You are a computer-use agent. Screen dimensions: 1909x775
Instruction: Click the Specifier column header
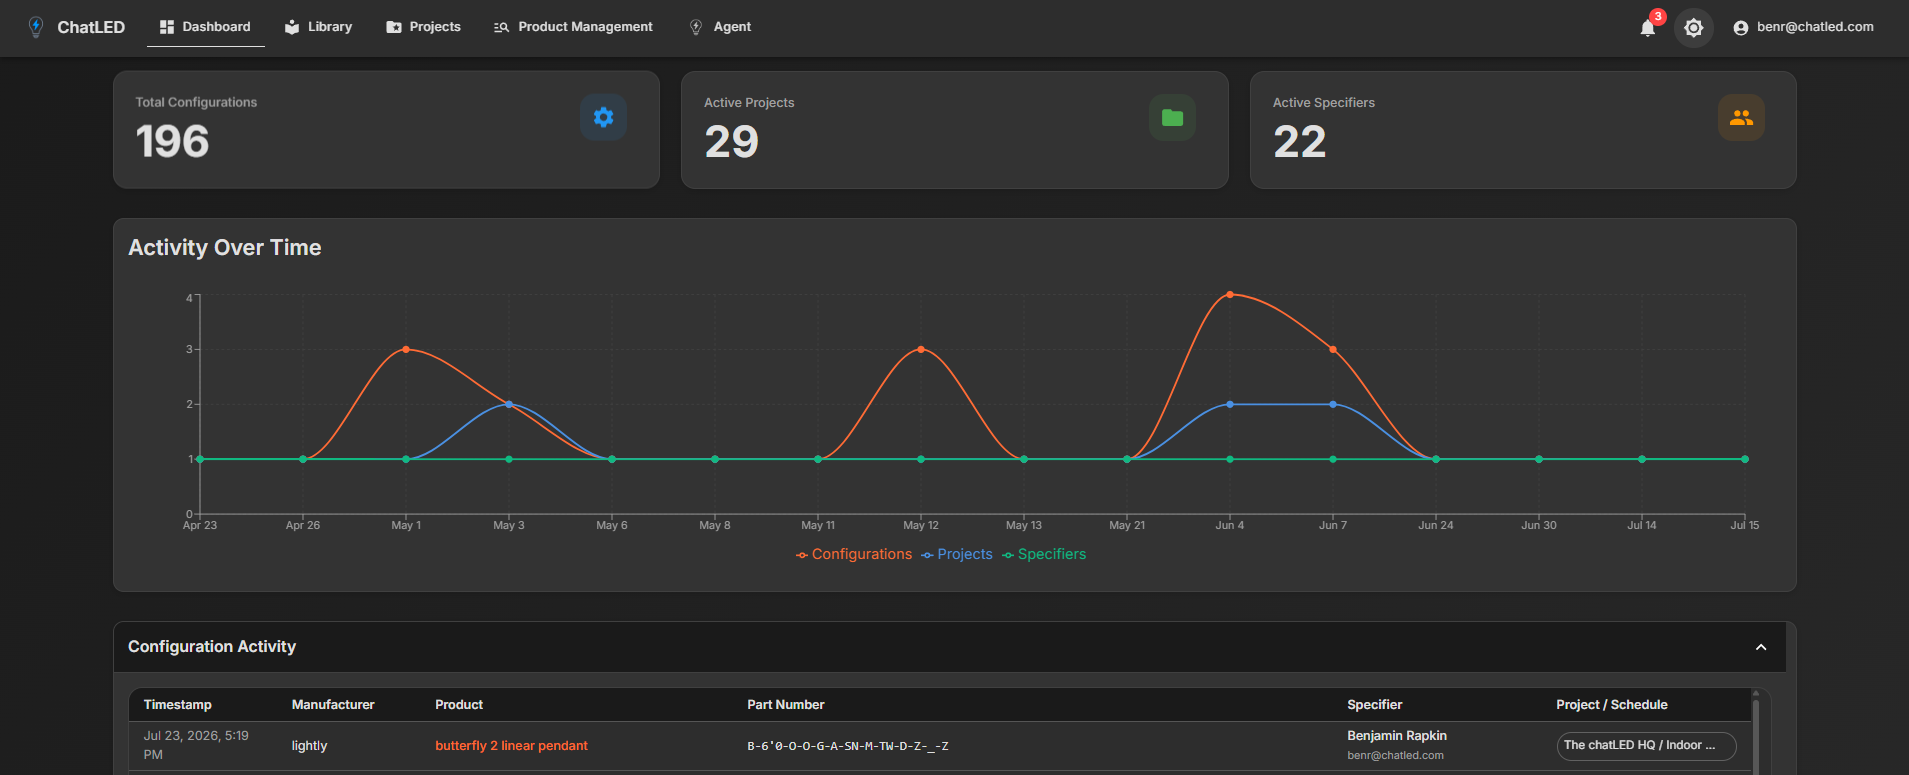1374,705
